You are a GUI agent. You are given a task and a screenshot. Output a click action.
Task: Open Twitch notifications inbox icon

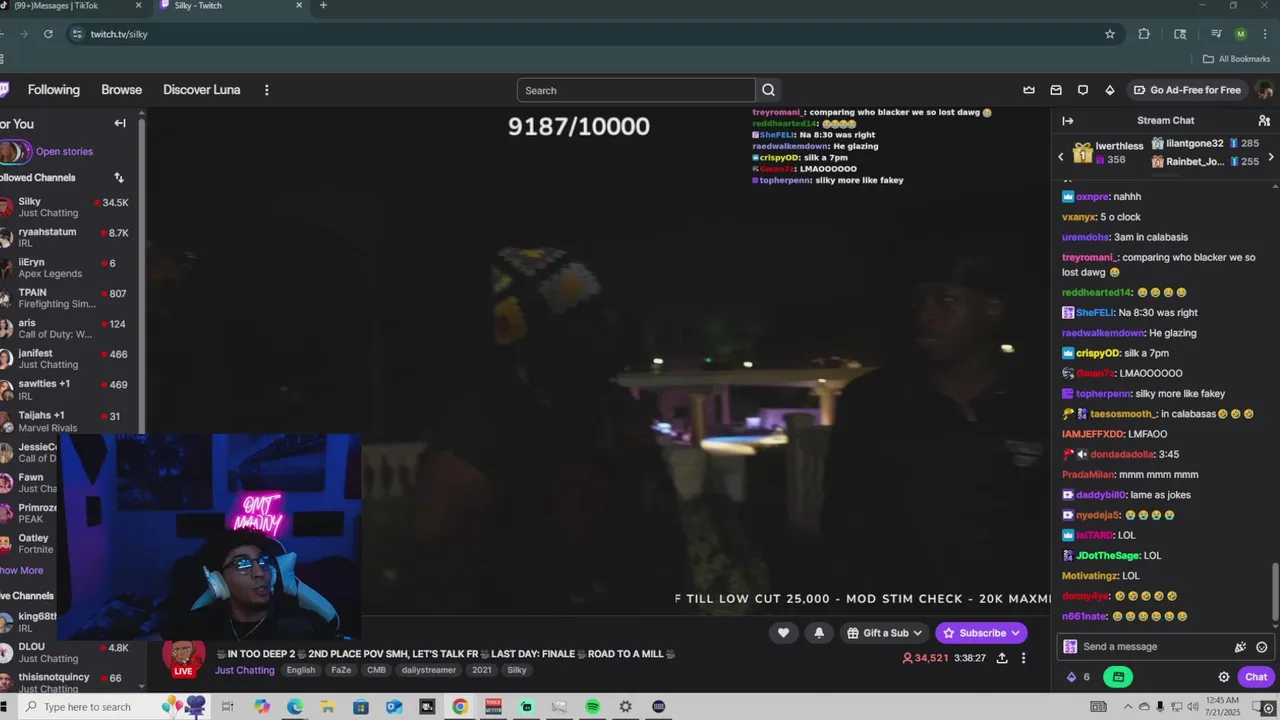[1056, 90]
